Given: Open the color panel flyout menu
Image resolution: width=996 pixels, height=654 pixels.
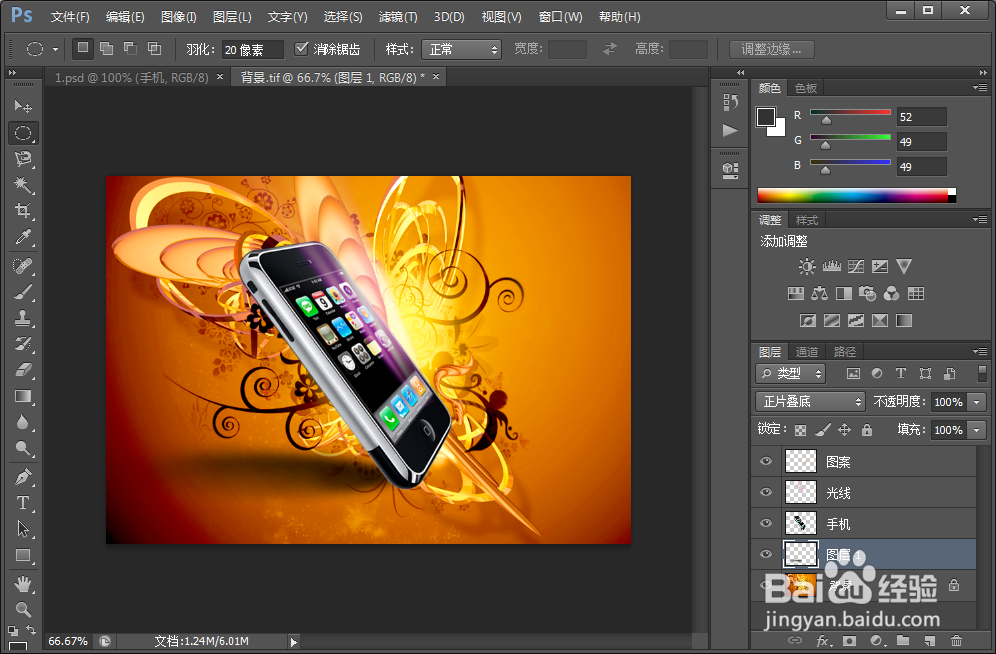Looking at the screenshot, I should tap(979, 88).
